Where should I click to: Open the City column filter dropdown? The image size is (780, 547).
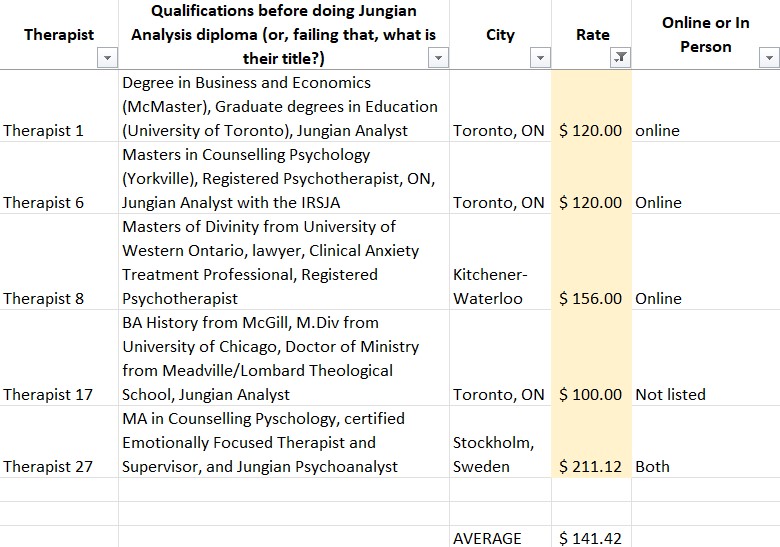coord(540,59)
